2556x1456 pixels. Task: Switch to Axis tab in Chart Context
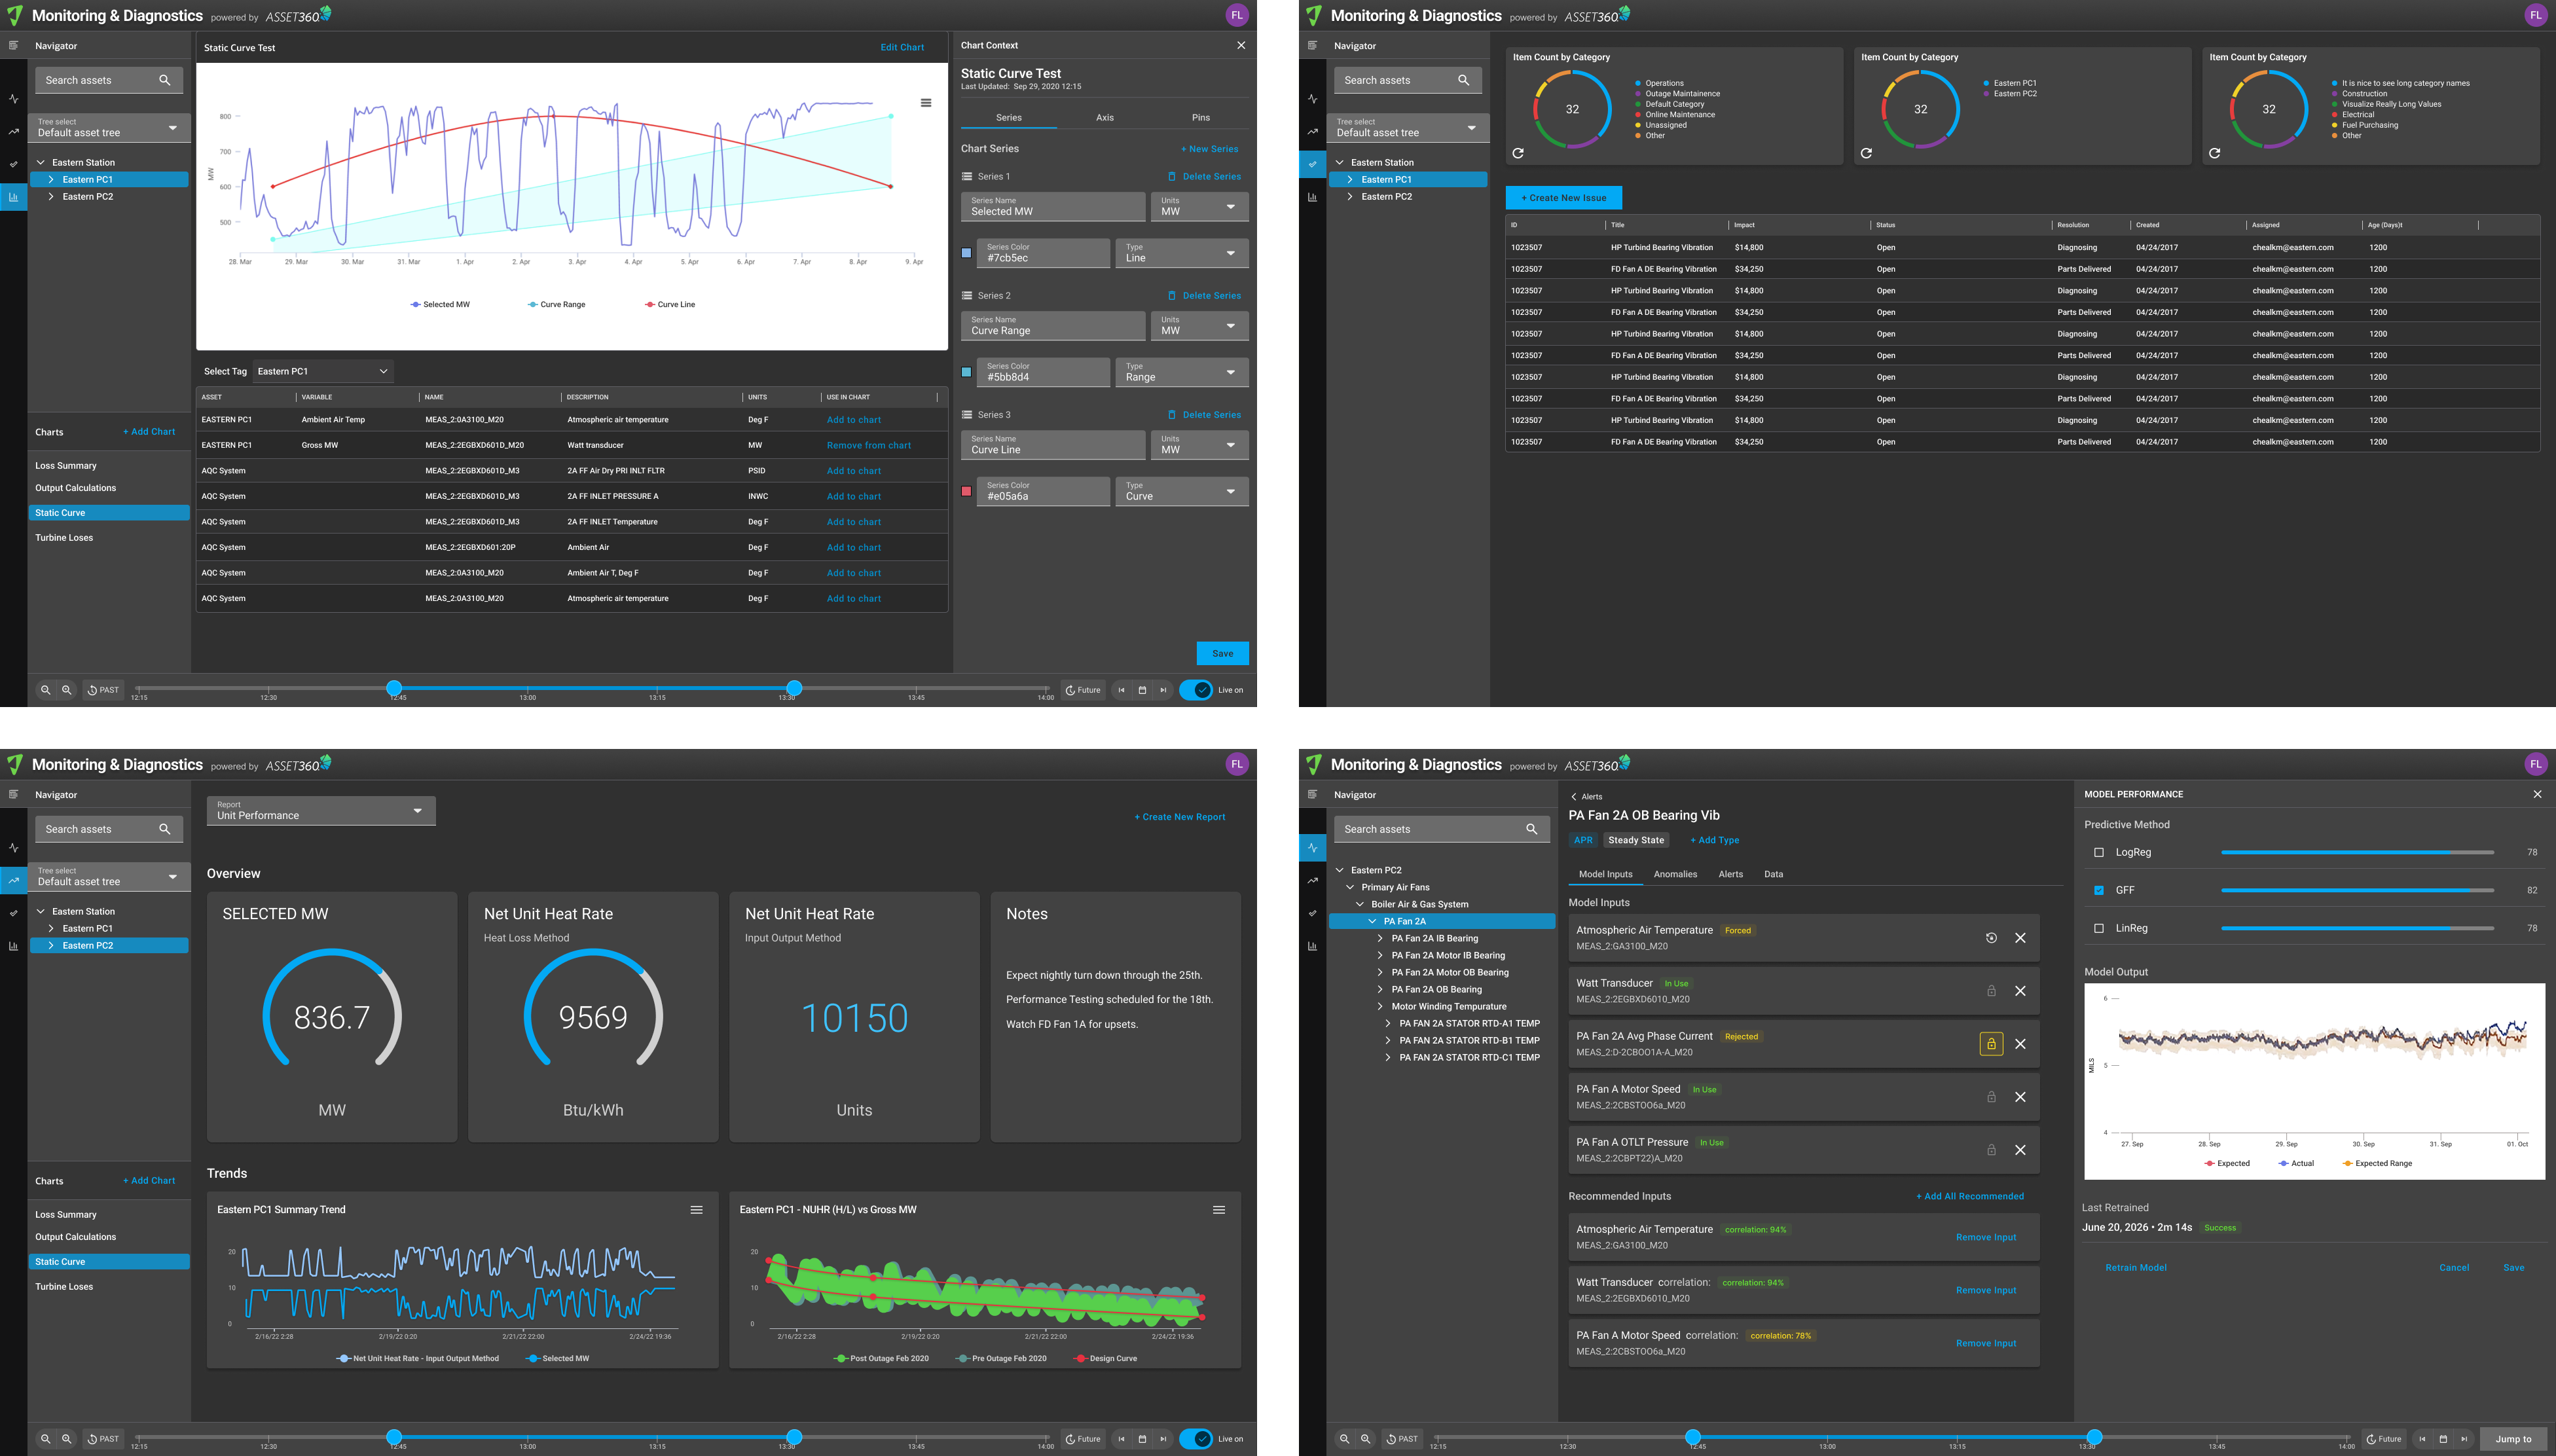[x=1104, y=117]
